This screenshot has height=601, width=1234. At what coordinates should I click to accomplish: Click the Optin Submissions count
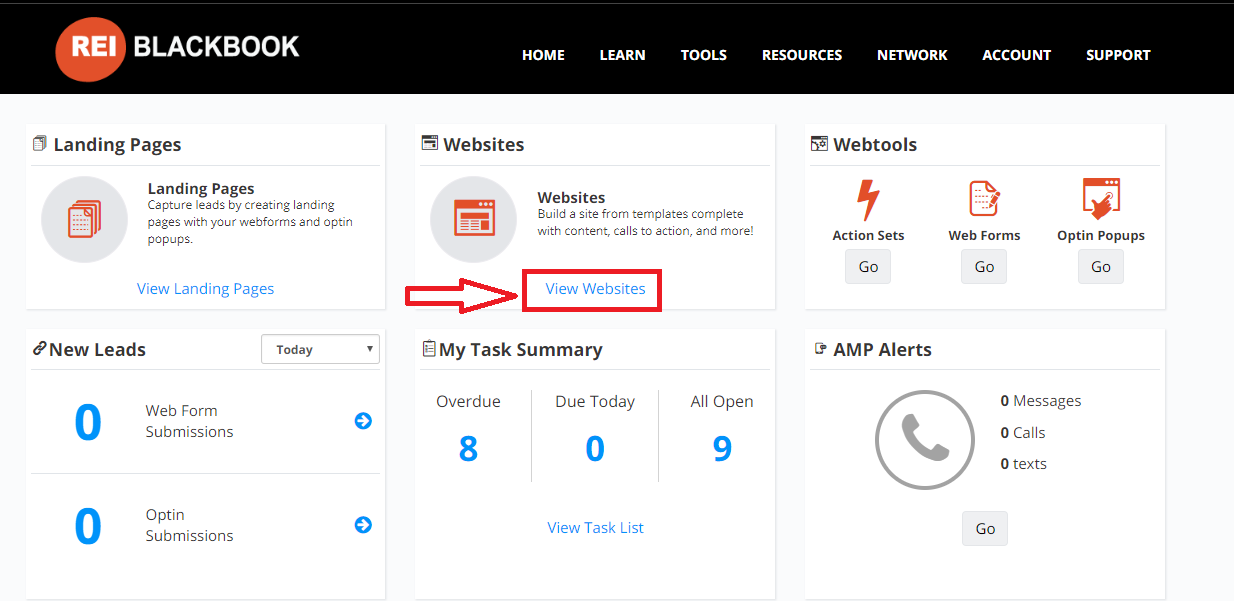[x=88, y=526]
